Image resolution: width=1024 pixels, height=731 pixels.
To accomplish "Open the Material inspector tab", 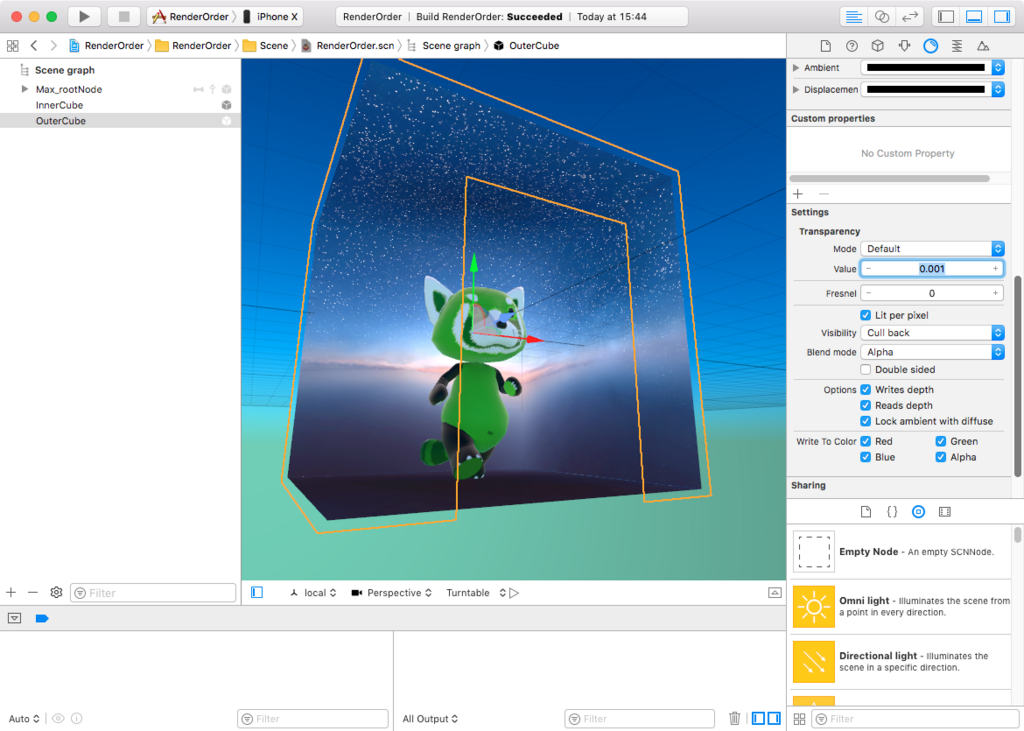I will click(x=931, y=46).
